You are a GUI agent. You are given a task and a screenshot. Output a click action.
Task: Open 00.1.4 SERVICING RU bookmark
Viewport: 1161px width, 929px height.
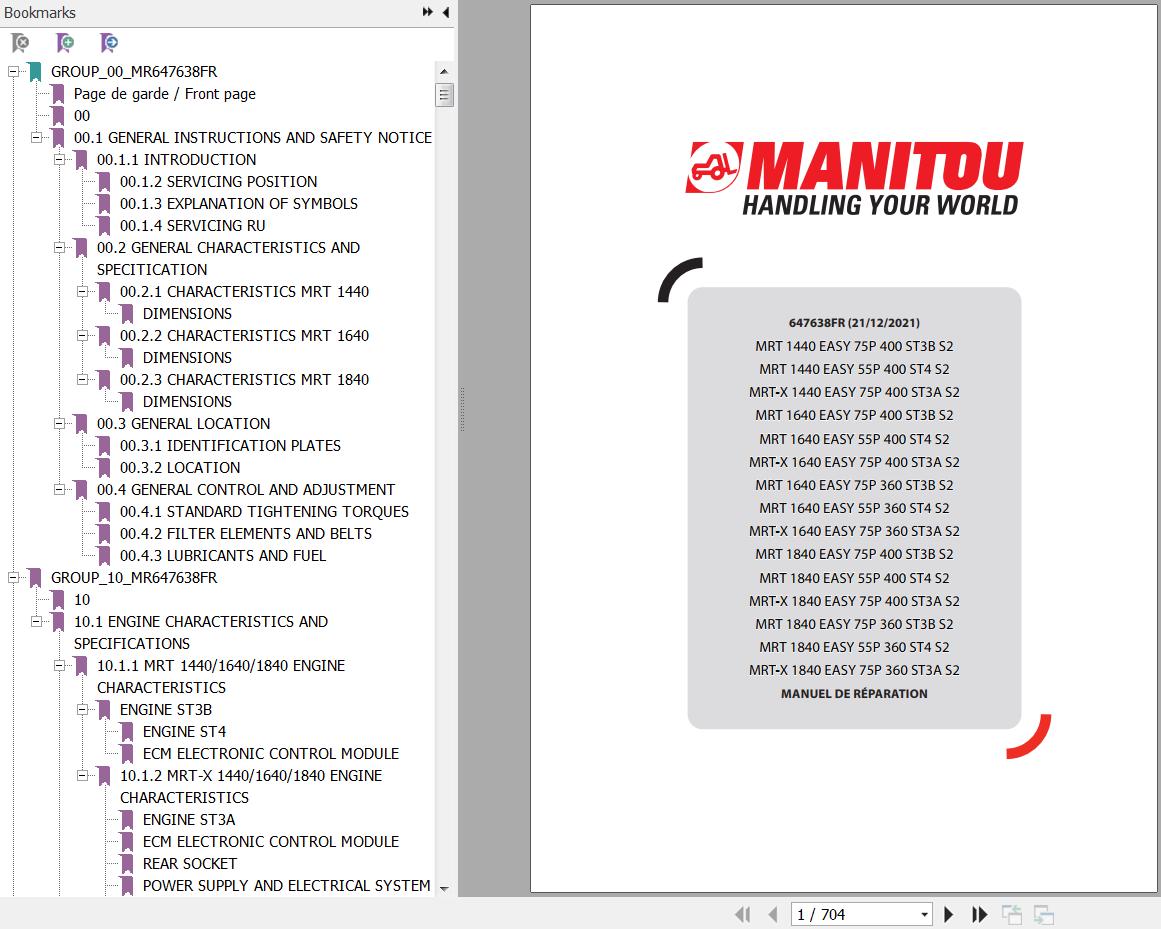[193, 226]
